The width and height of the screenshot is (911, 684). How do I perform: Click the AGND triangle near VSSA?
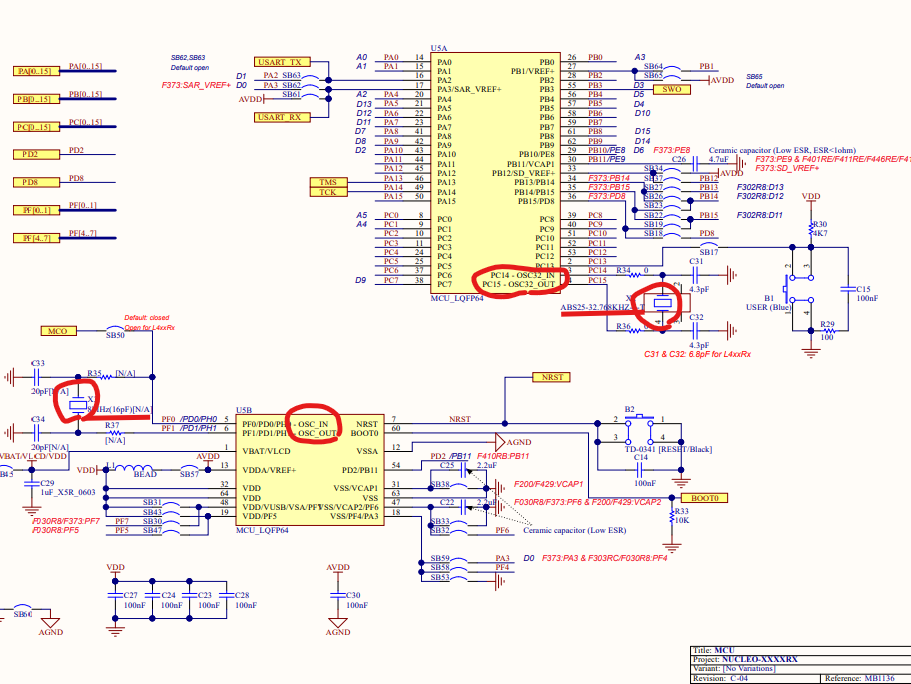pos(500,442)
